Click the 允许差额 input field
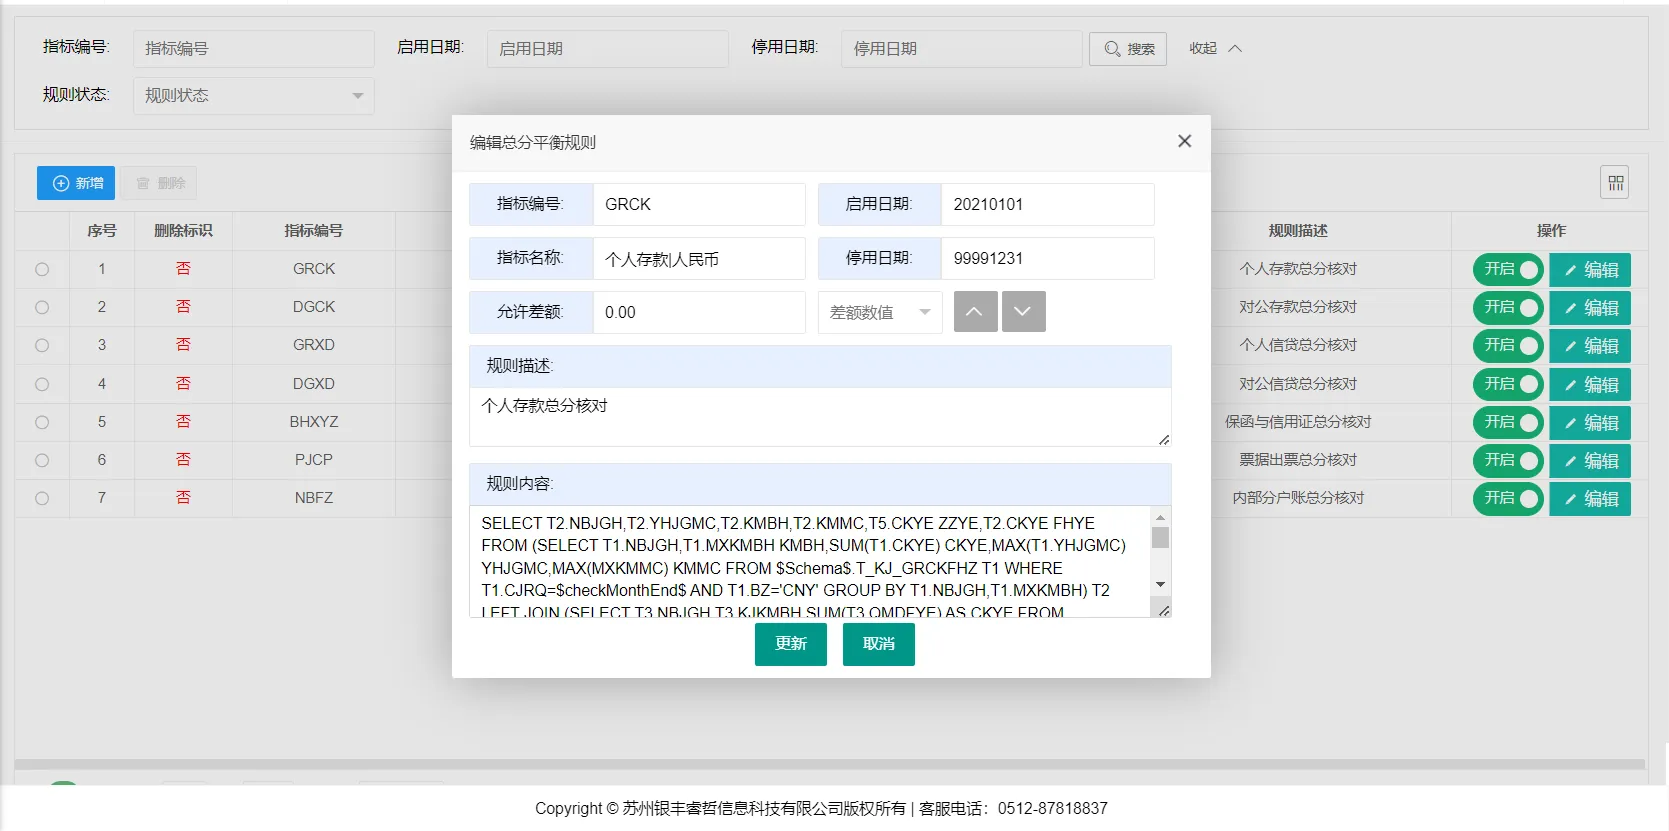This screenshot has height=831, width=1669. click(698, 312)
